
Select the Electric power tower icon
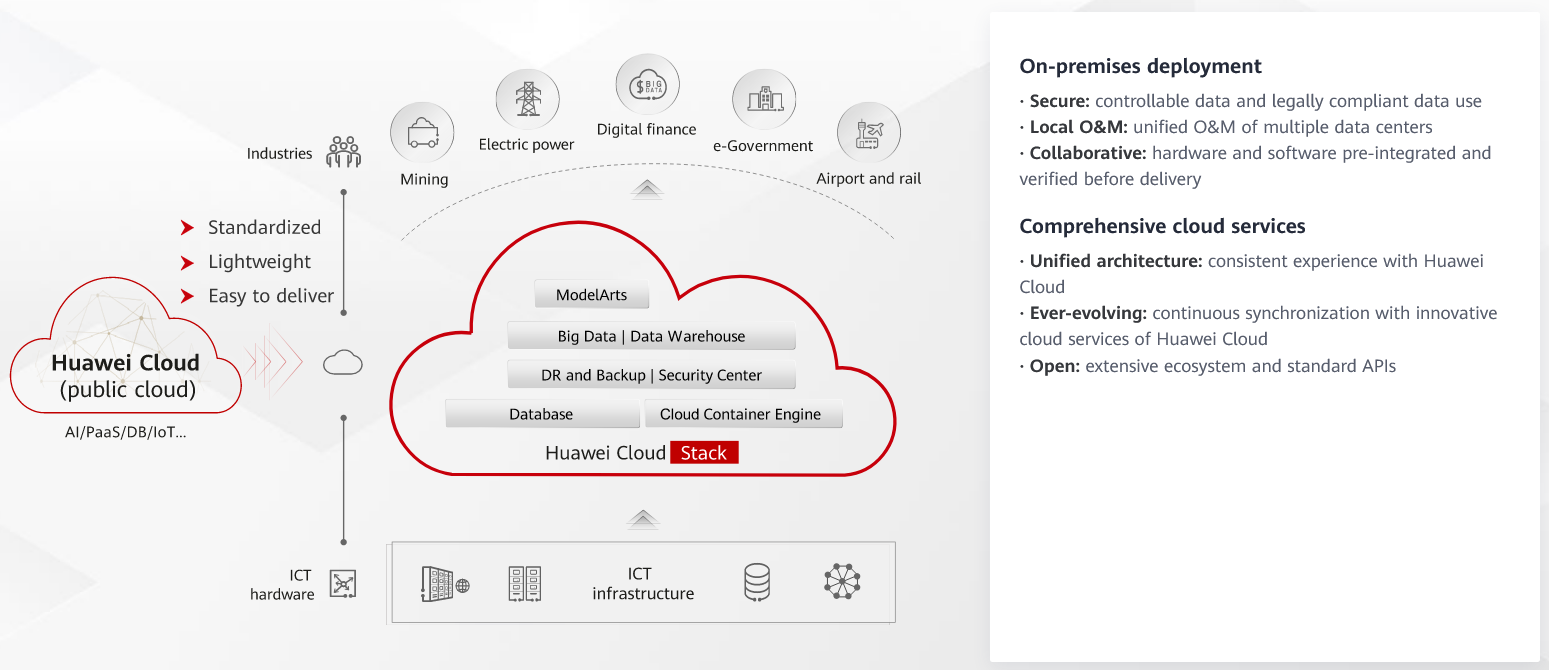[x=527, y=100]
